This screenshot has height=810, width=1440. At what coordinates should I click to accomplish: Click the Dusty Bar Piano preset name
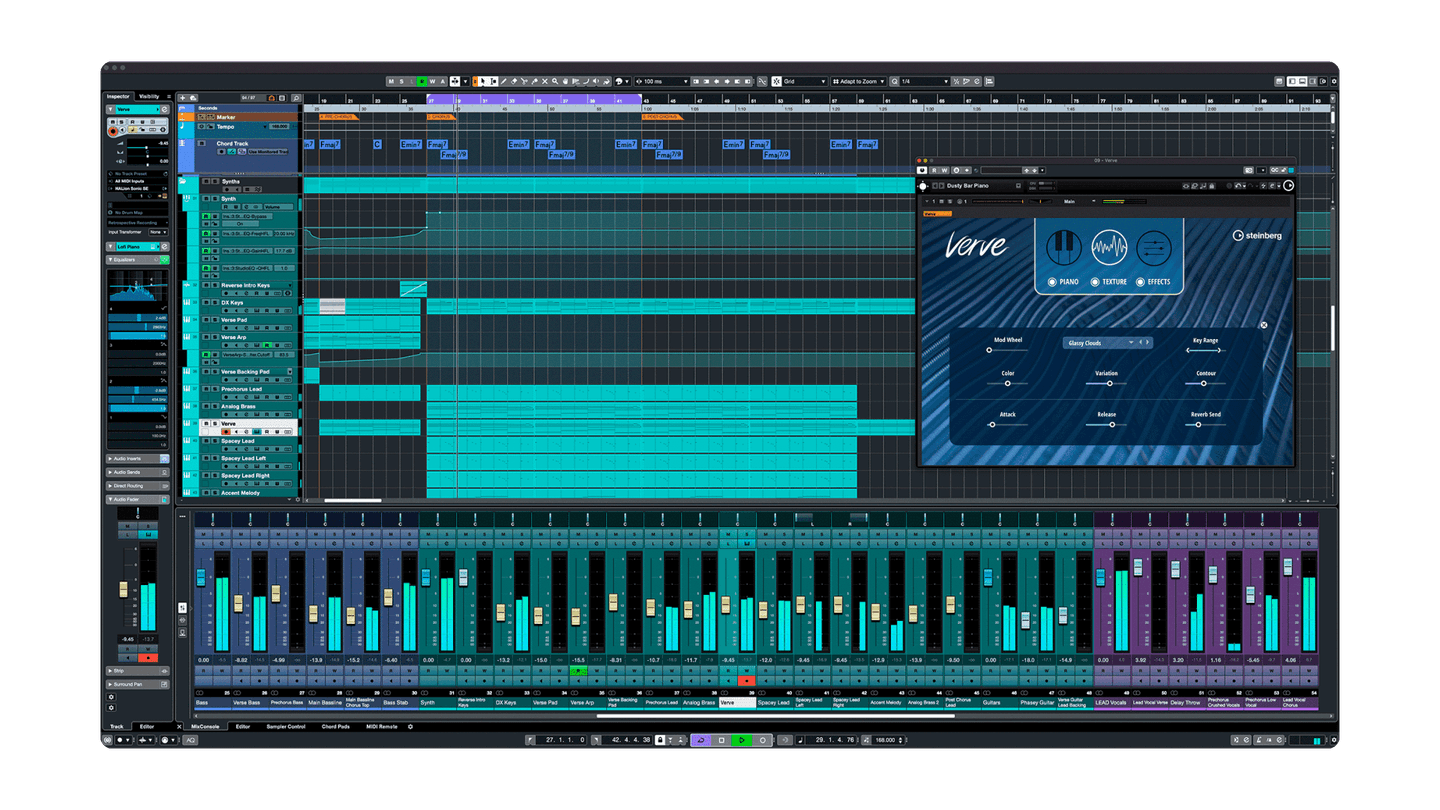click(x=968, y=186)
